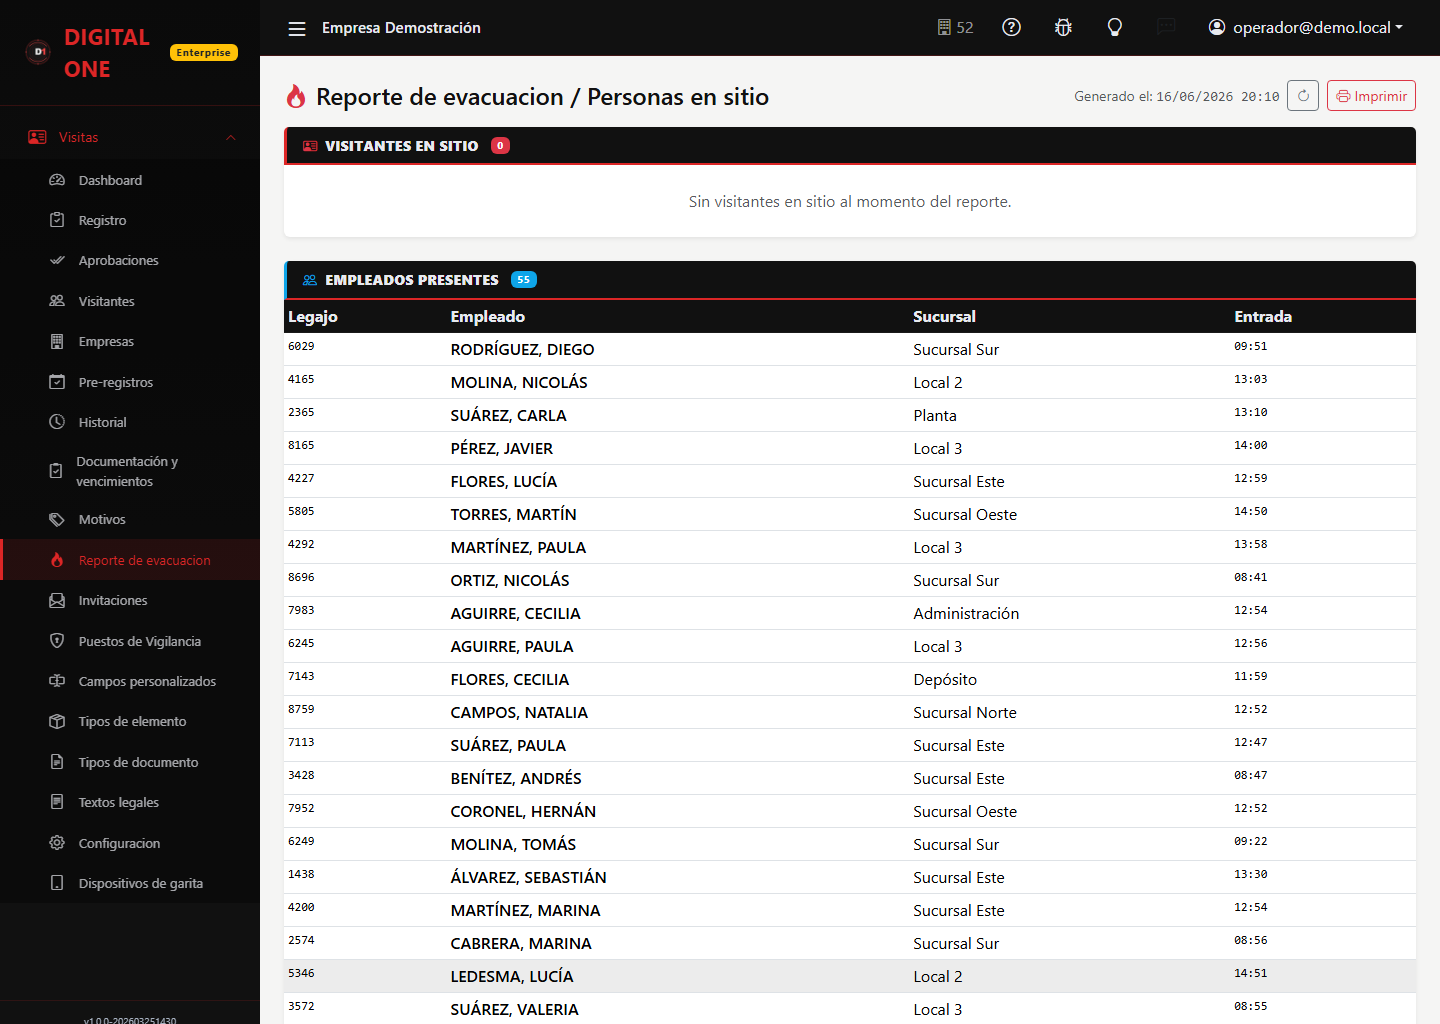The width and height of the screenshot is (1440, 1024).
Task: Click the Tipos de documento file icon
Action: click(57, 762)
